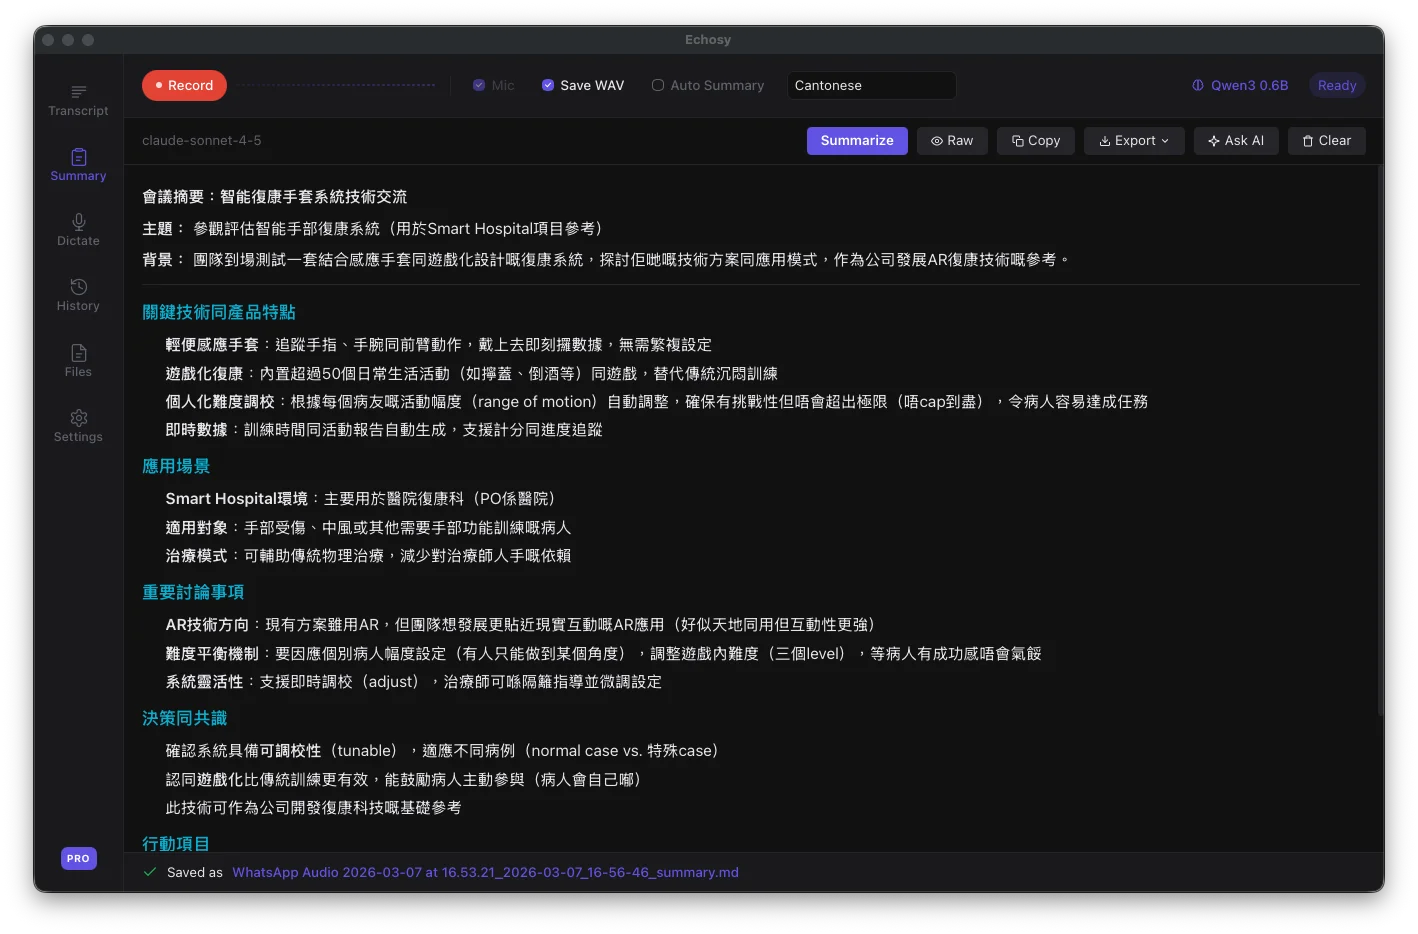
Task: Clear the current summary
Action: [x=1326, y=140]
